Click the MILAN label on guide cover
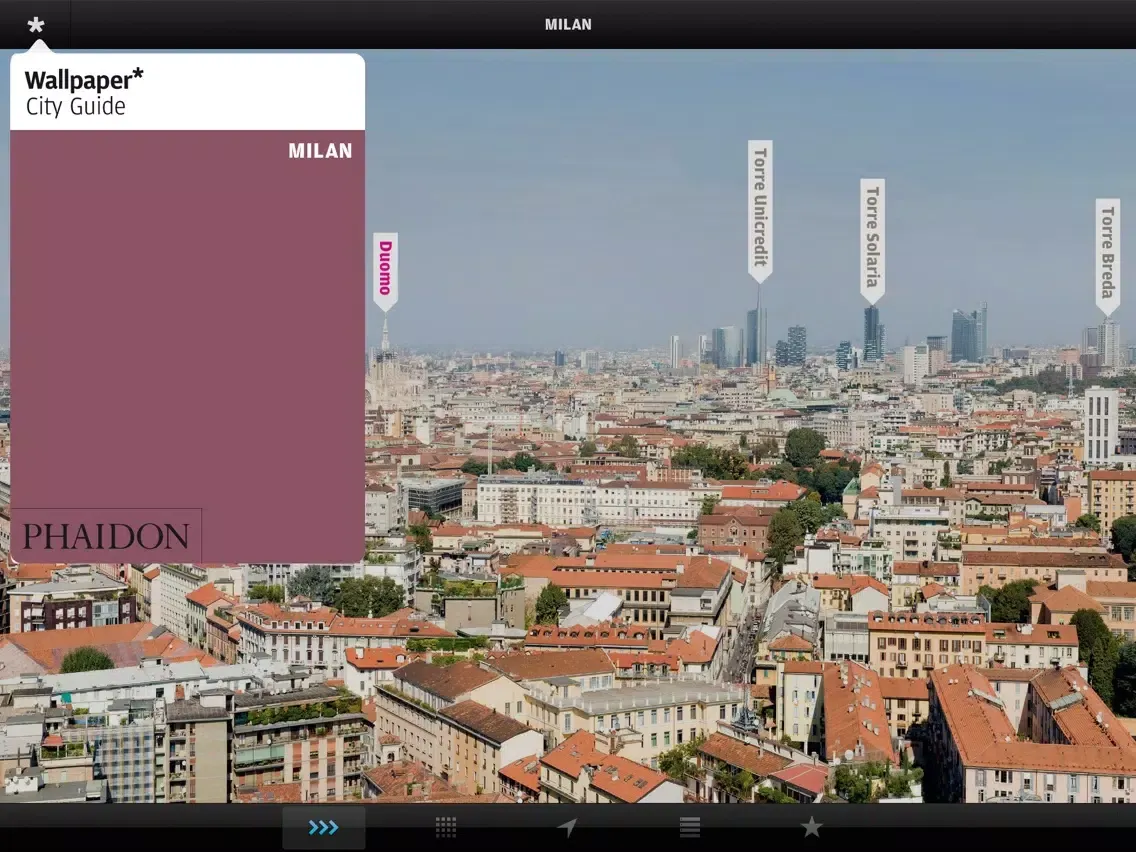Image resolution: width=1136 pixels, height=852 pixels. pos(320,151)
